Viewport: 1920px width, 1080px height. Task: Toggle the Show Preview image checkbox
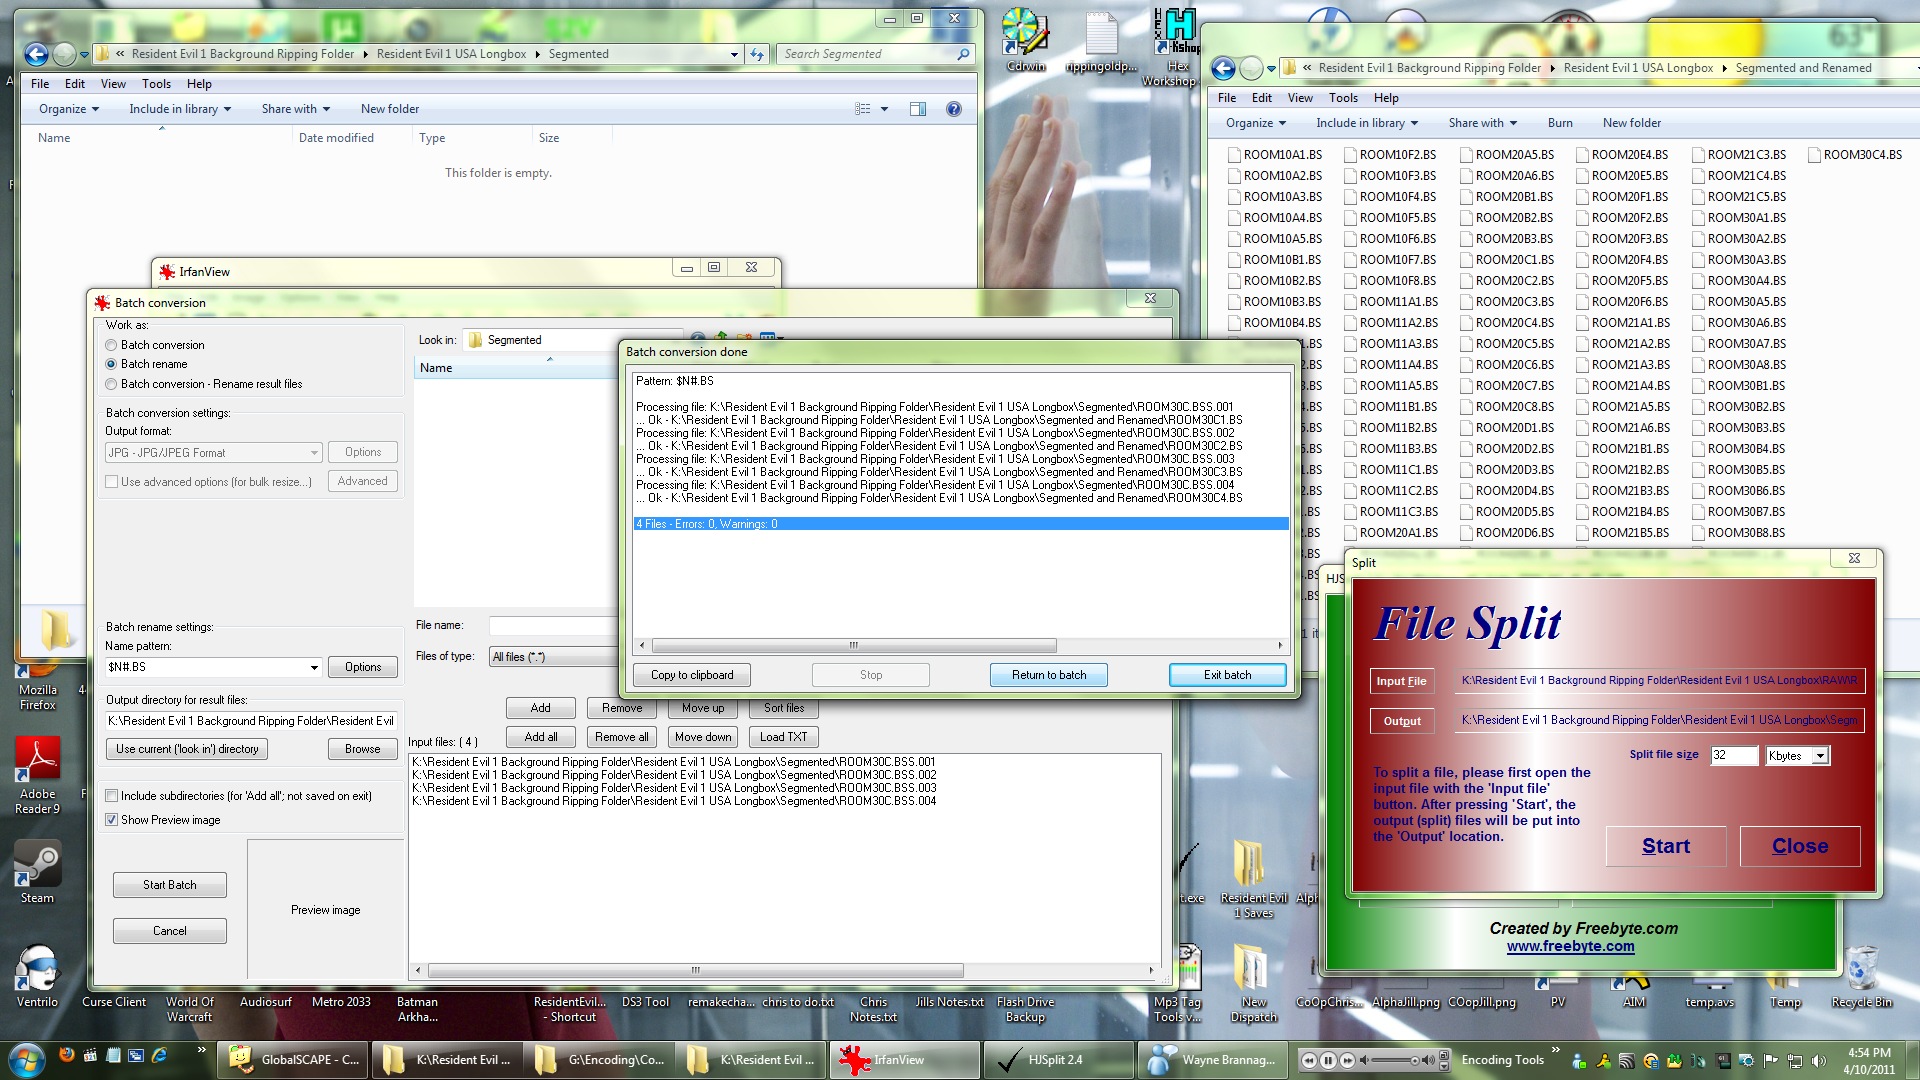coord(112,820)
